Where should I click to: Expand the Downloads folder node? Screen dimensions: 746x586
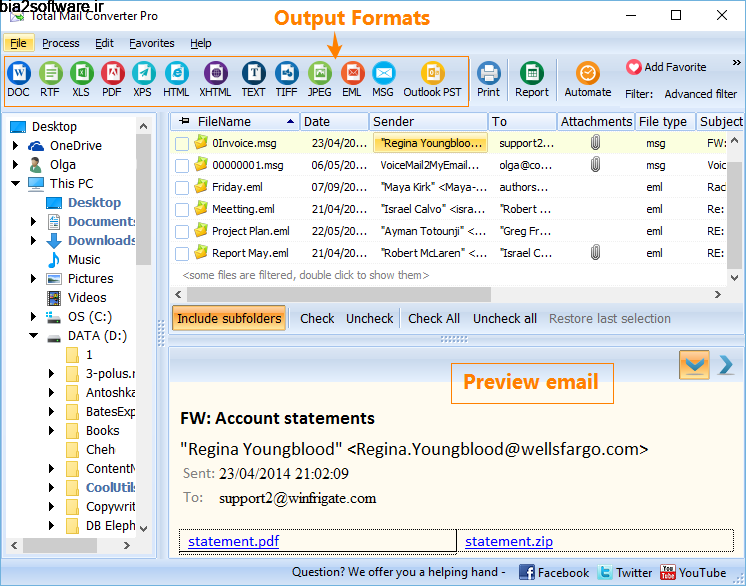[x=33, y=240]
